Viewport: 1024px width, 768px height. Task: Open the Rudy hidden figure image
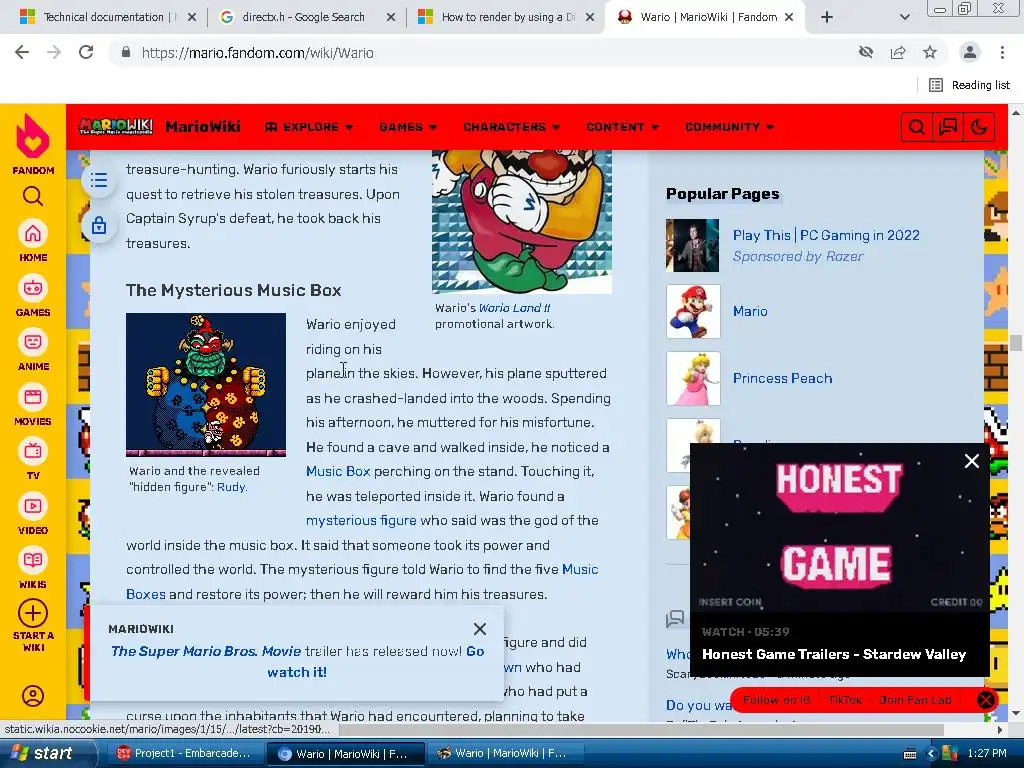(206, 385)
